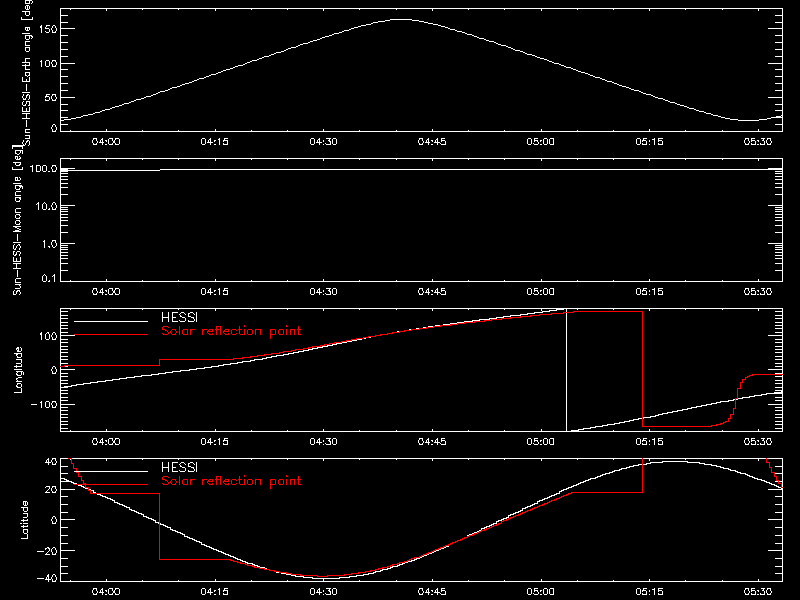800x600 pixels.
Task: Click 05:00 under the Latitude plot
Action: pyautogui.click(x=541, y=592)
